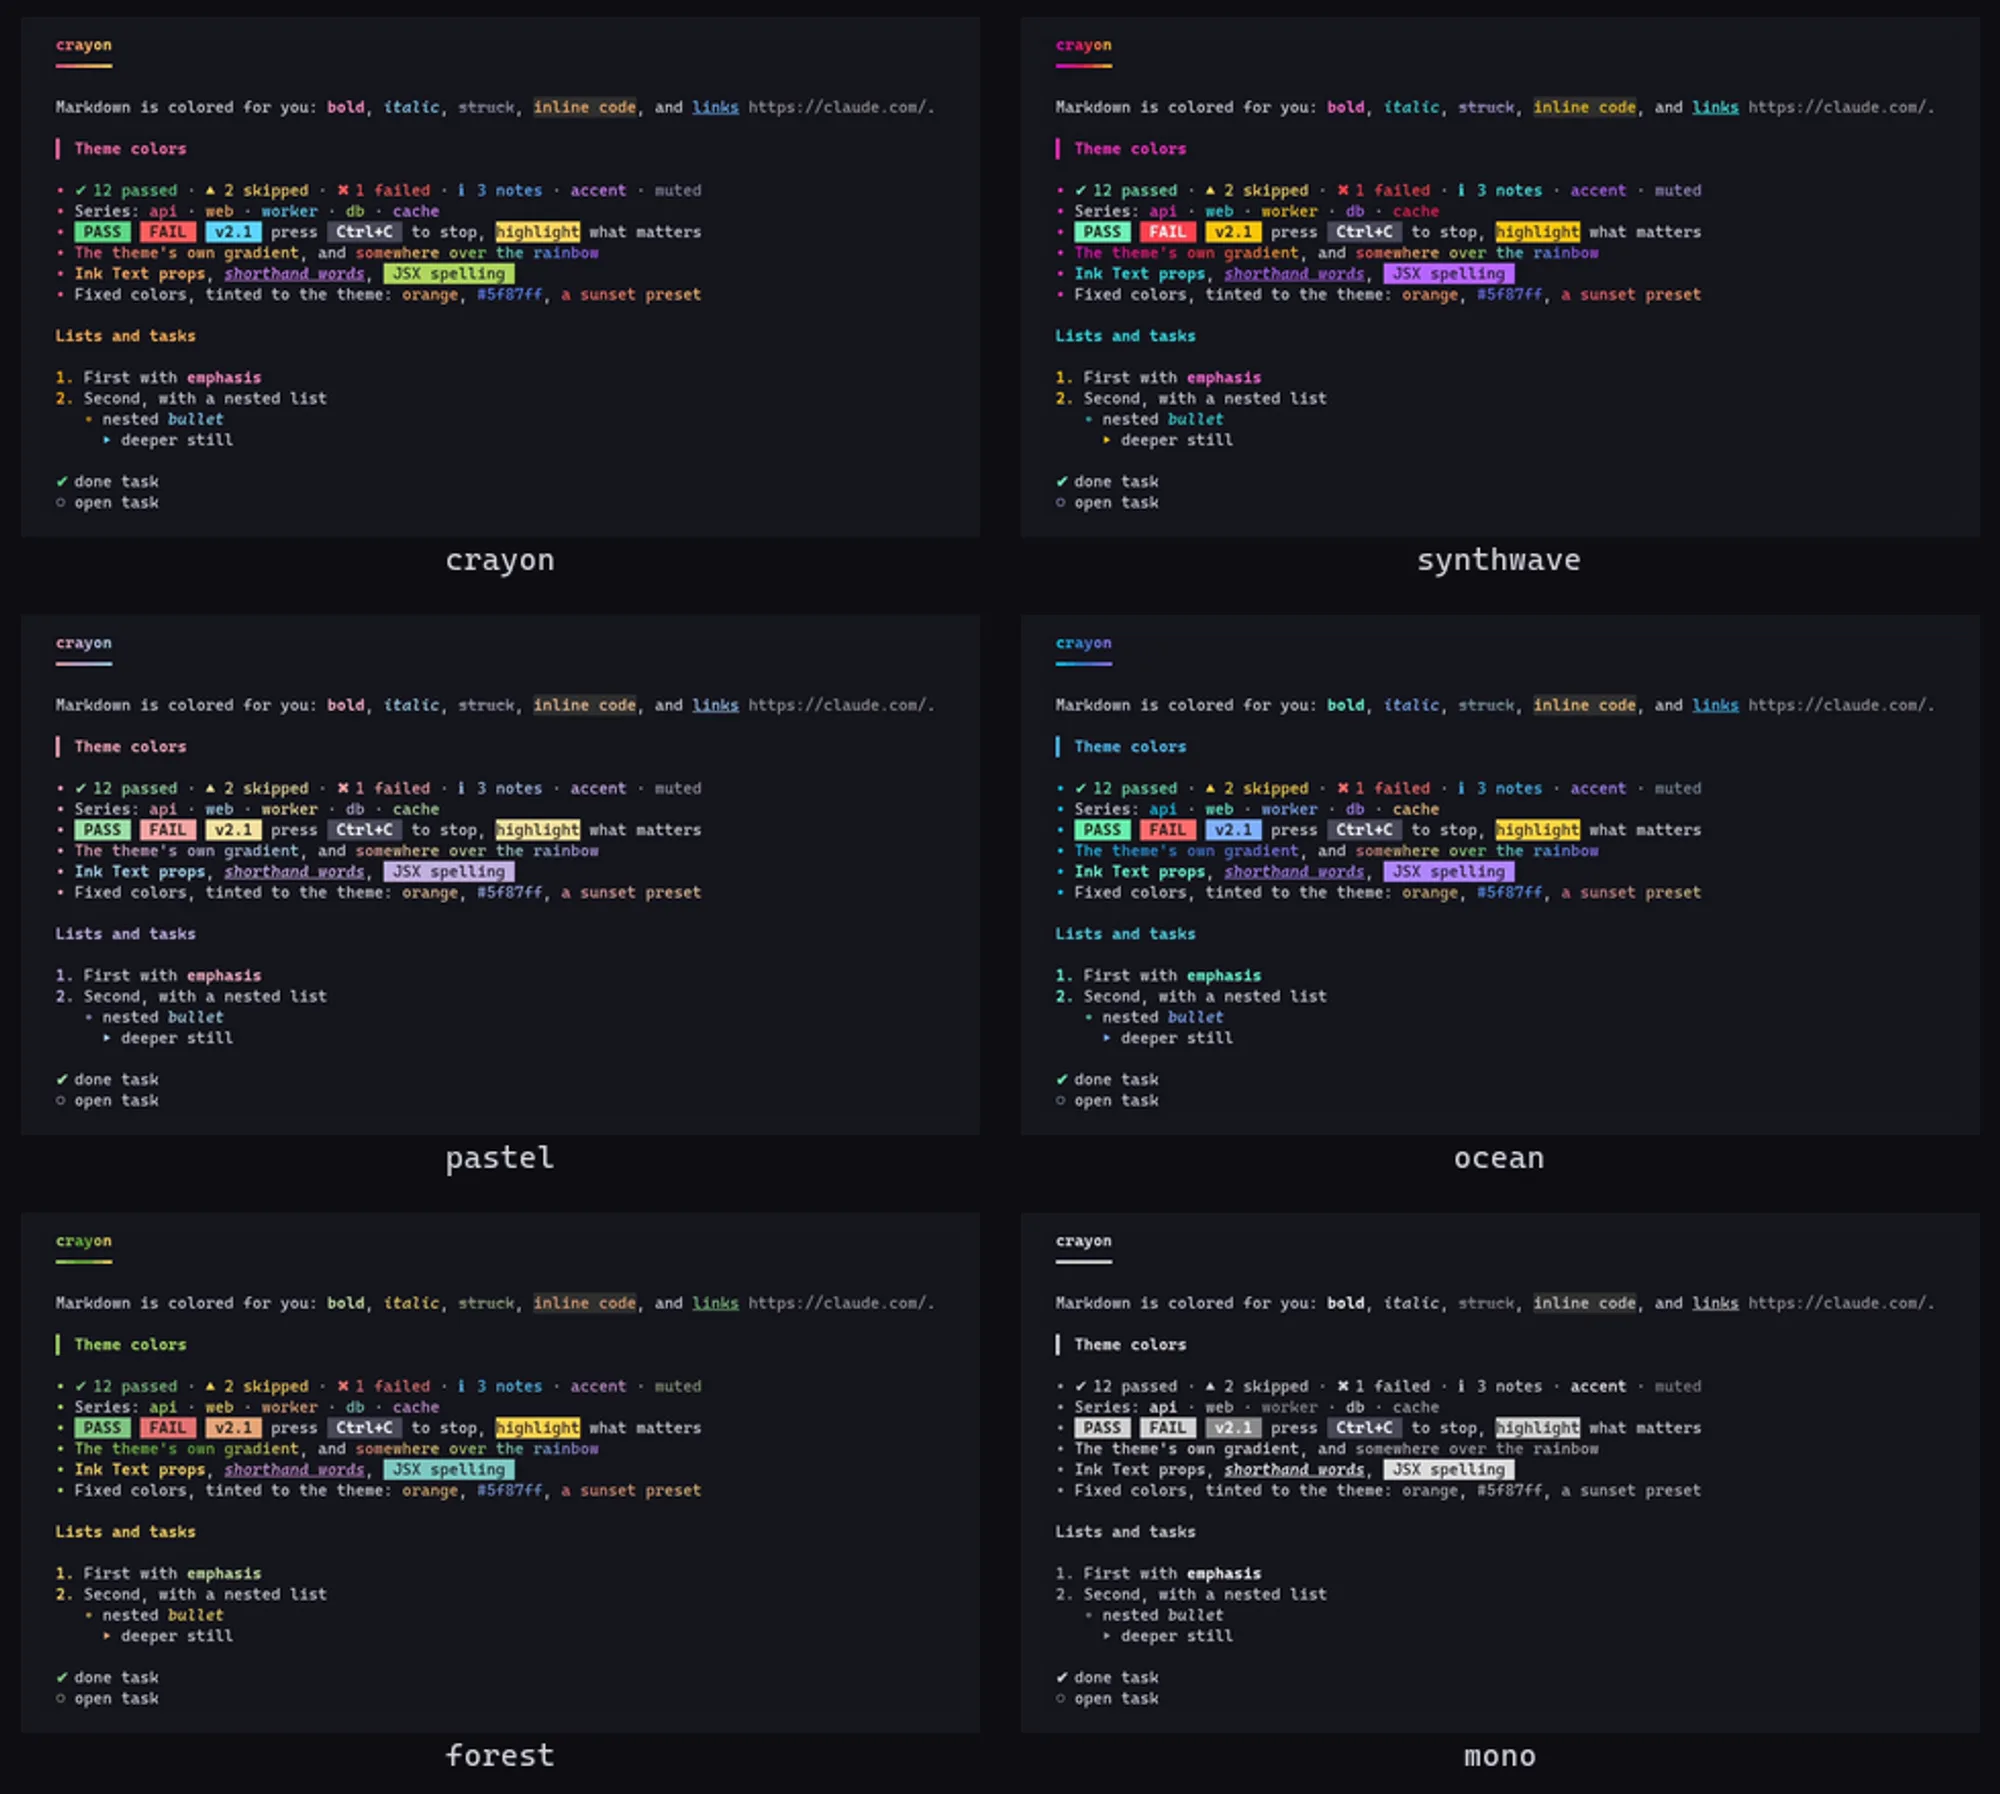
Task: Select the 'pastel' theme caption
Action: (x=499, y=1158)
